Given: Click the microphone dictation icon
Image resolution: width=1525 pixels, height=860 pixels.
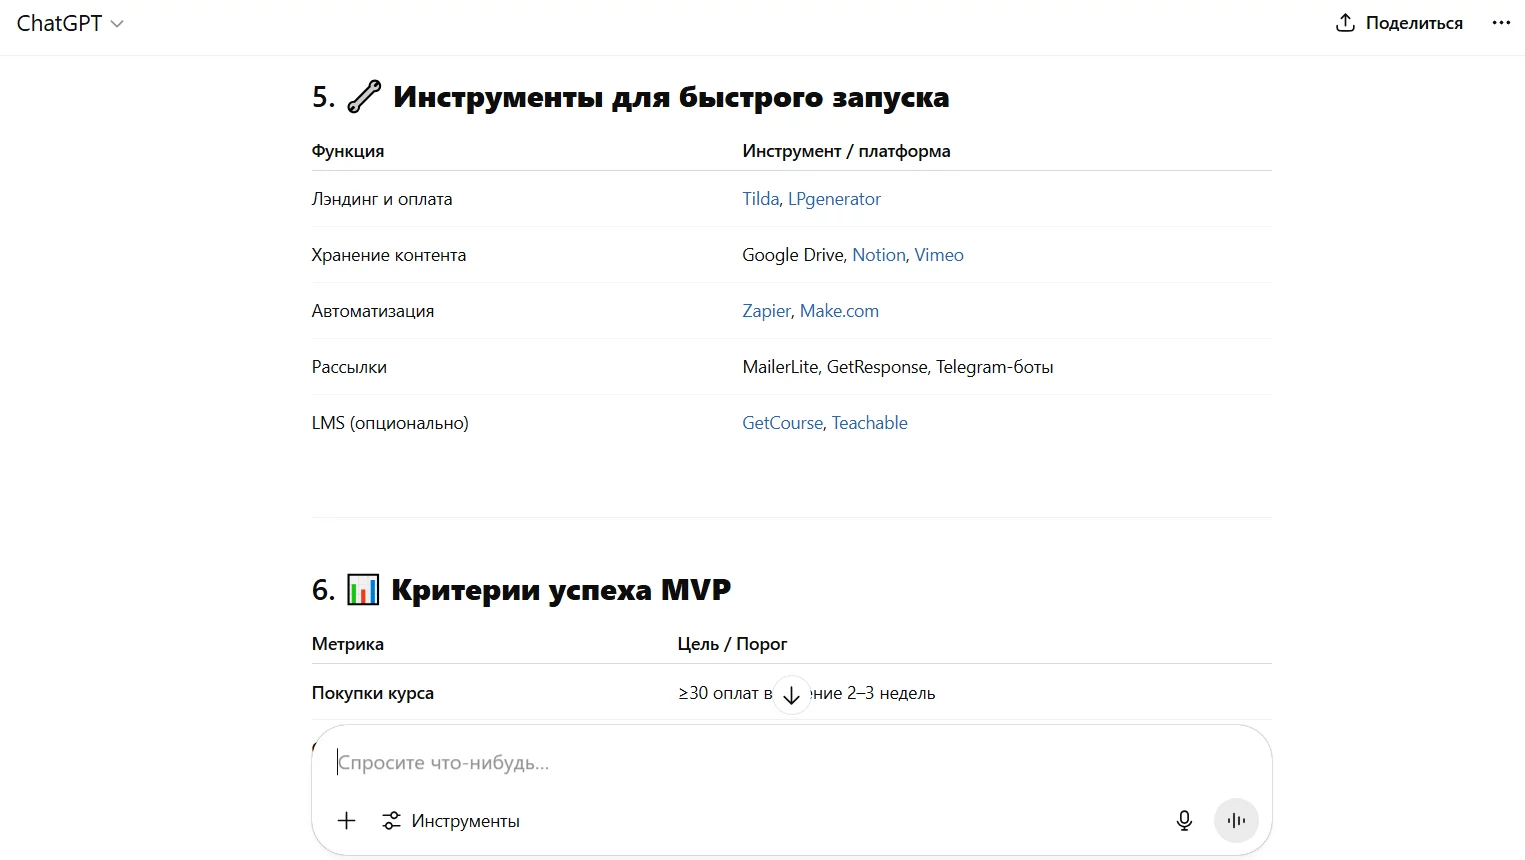Looking at the screenshot, I should click(x=1184, y=821).
